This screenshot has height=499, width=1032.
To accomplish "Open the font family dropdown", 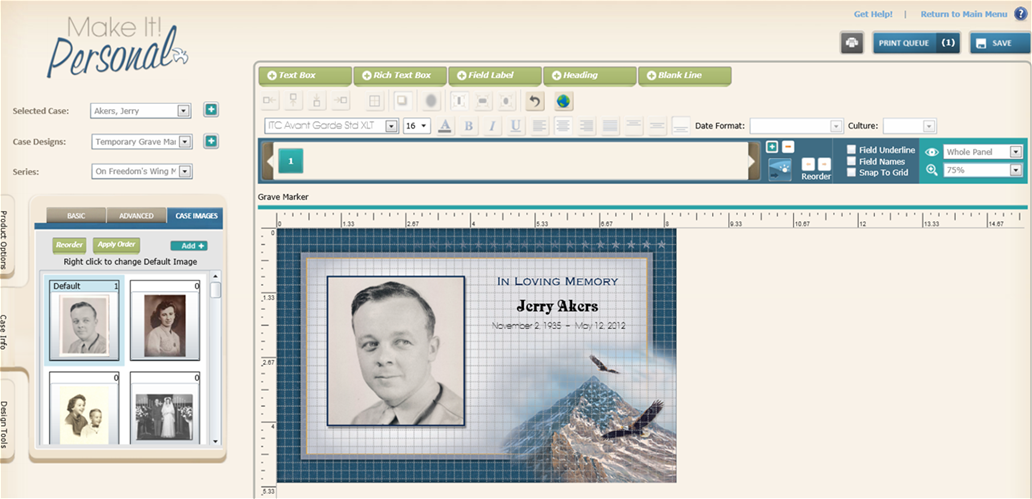I will [x=392, y=126].
